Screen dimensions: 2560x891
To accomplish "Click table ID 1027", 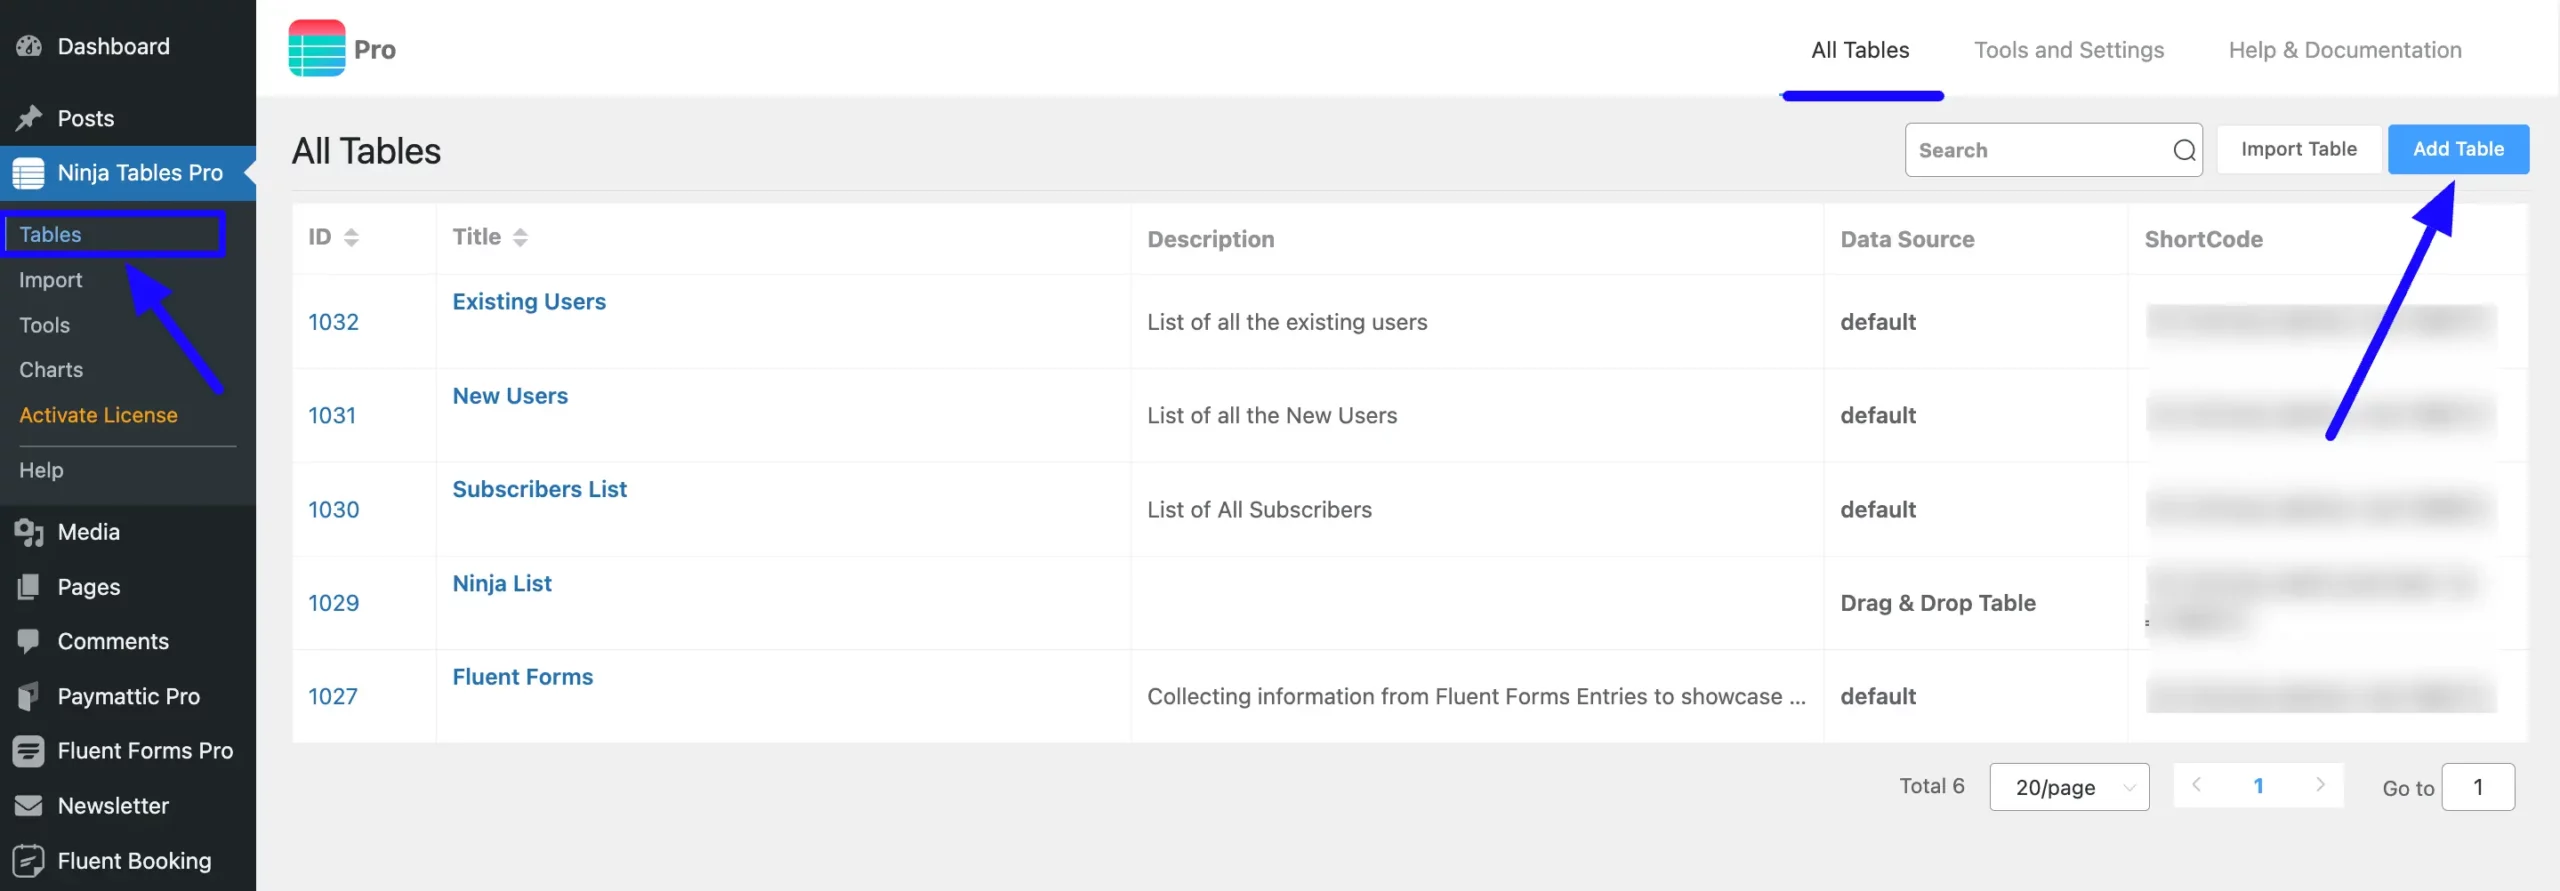I will 333,697.
